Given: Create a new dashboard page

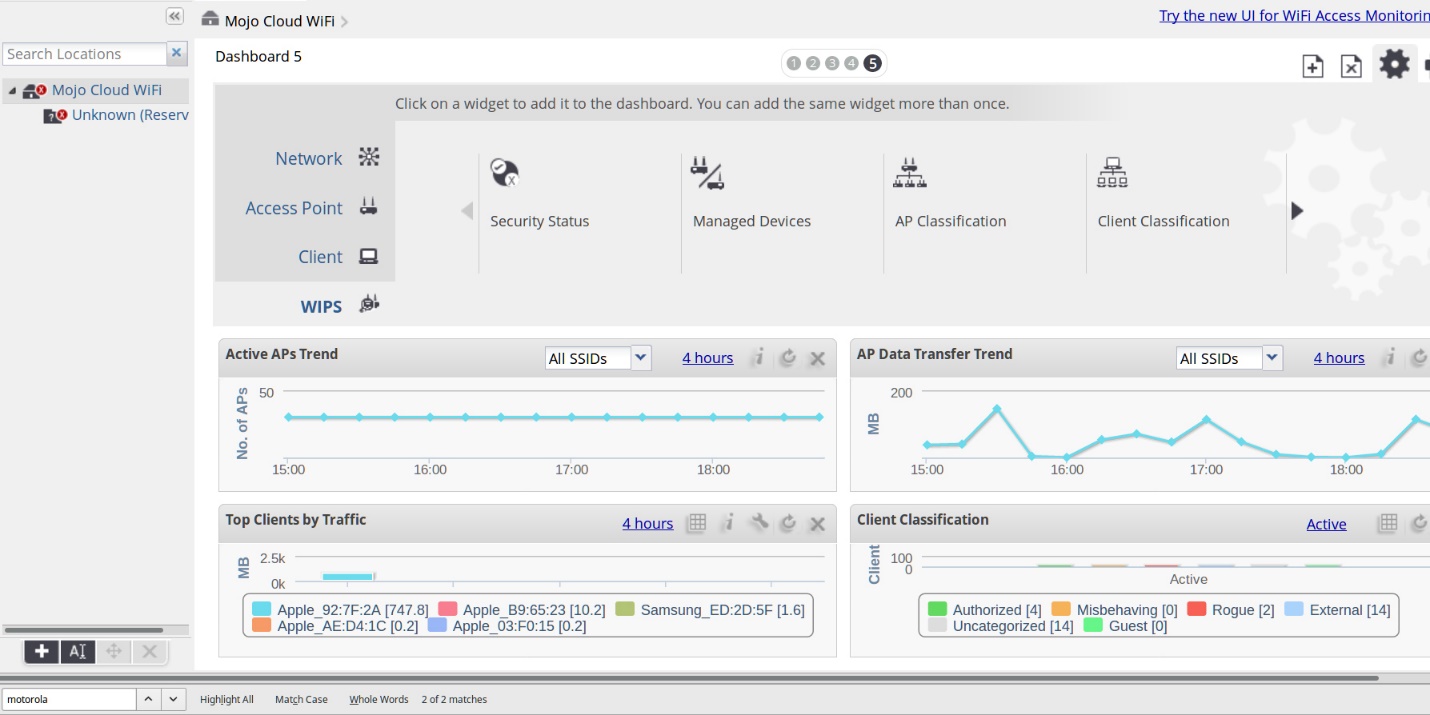Looking at the screenshot, I should pyautogui.click(x=1312, y=64).
